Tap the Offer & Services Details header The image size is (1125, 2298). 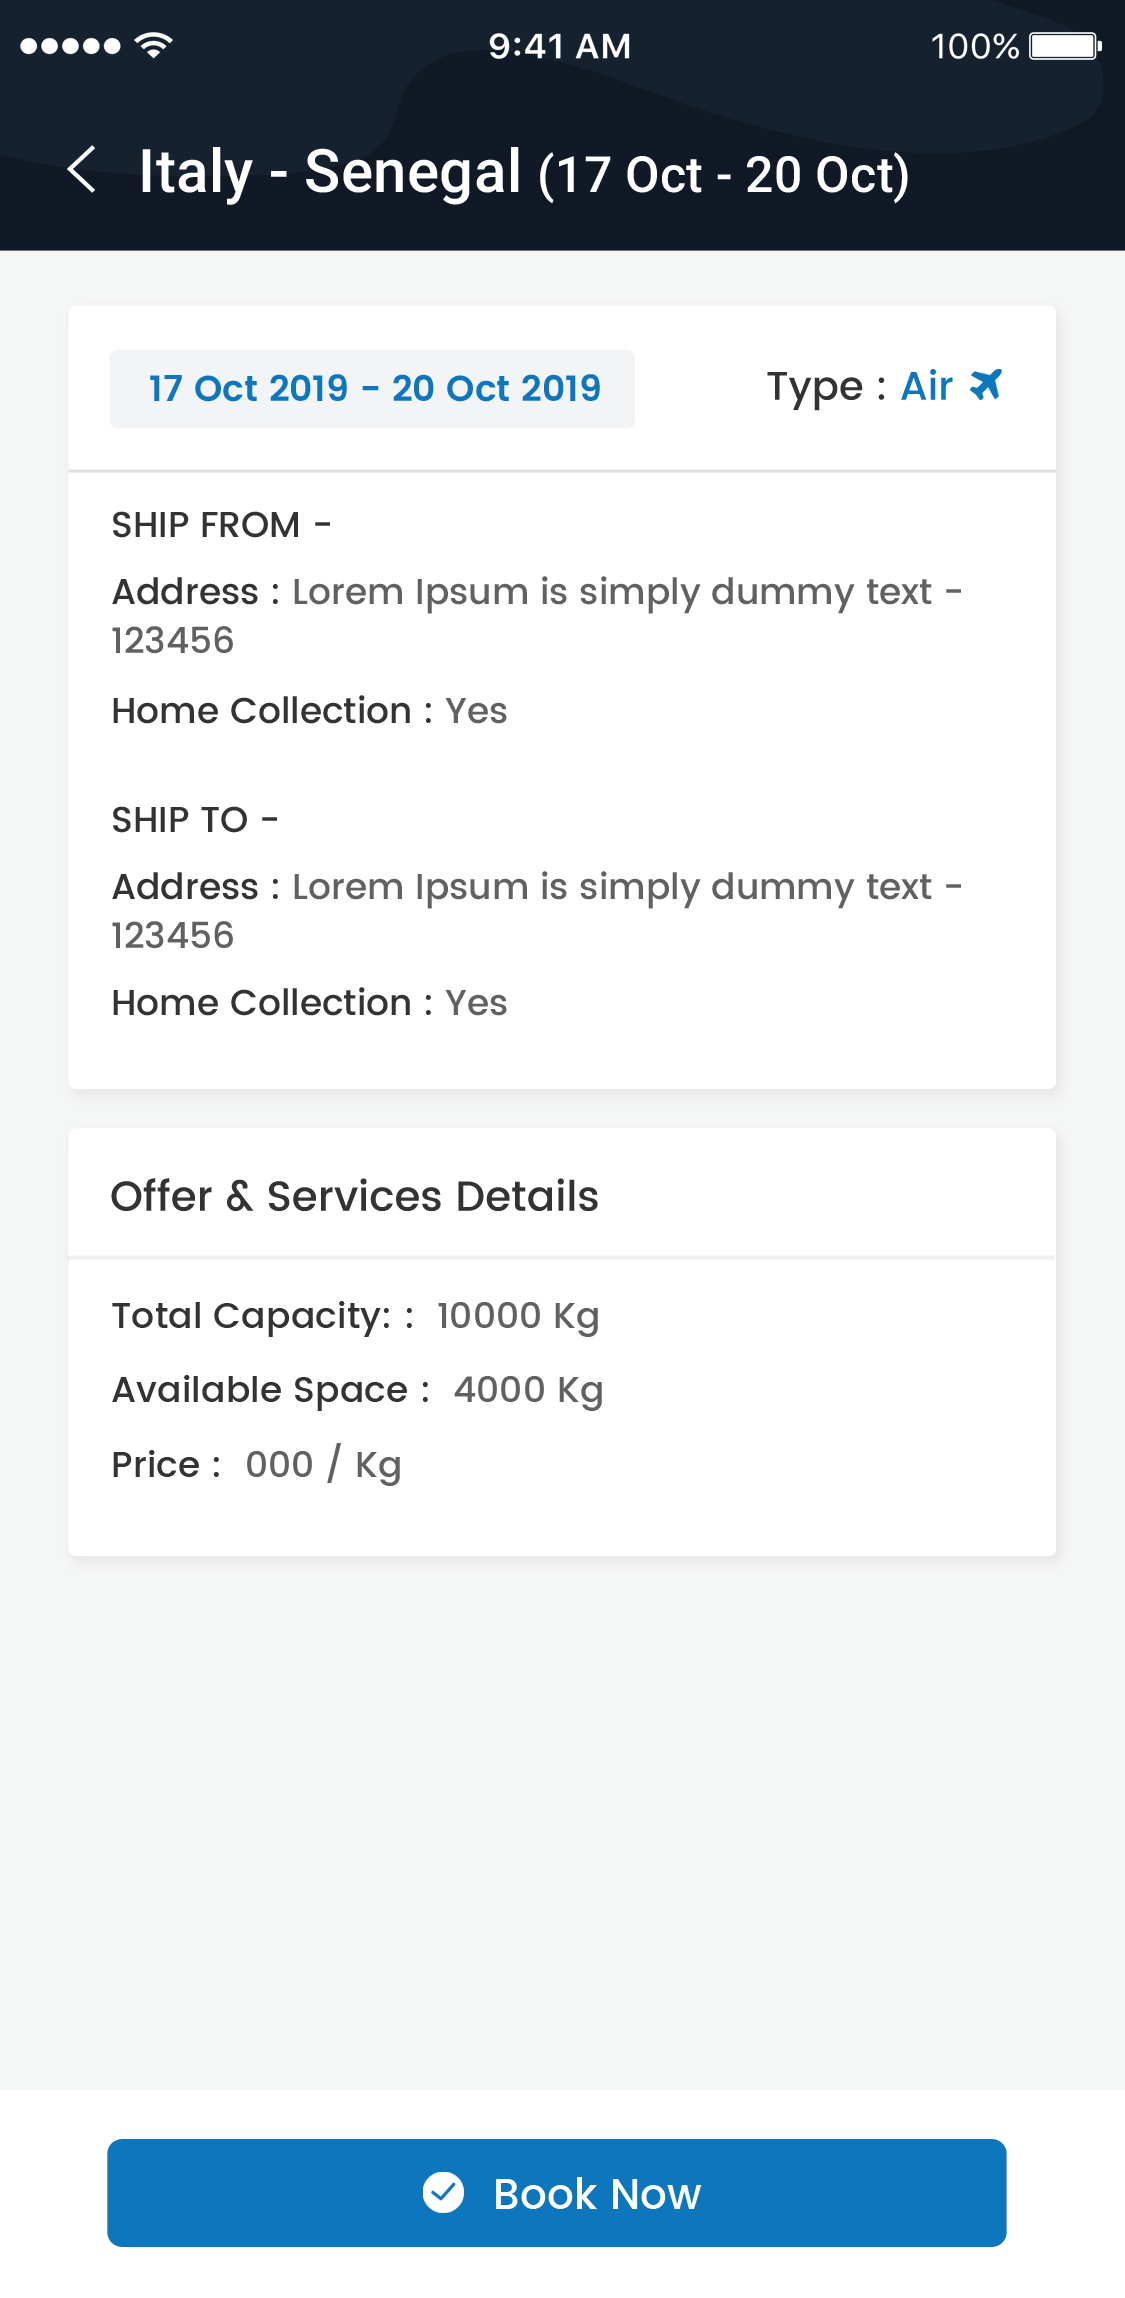pos(355,1196)
